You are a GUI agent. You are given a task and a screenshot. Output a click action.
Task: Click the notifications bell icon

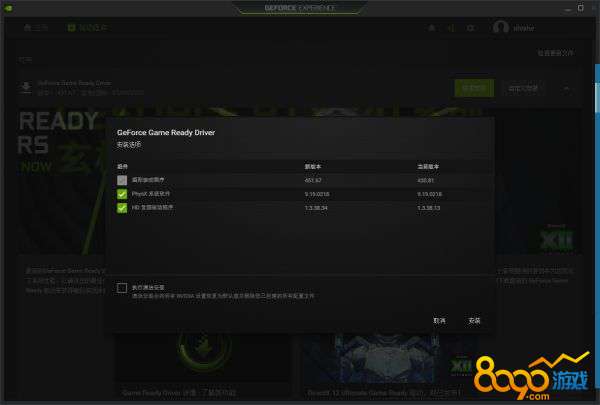pos(431,28)
